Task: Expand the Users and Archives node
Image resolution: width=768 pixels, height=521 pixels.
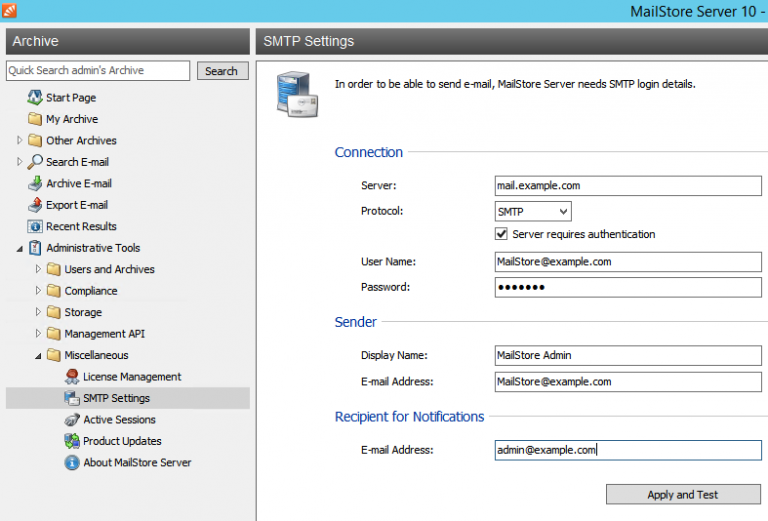Action: point(38,269)
